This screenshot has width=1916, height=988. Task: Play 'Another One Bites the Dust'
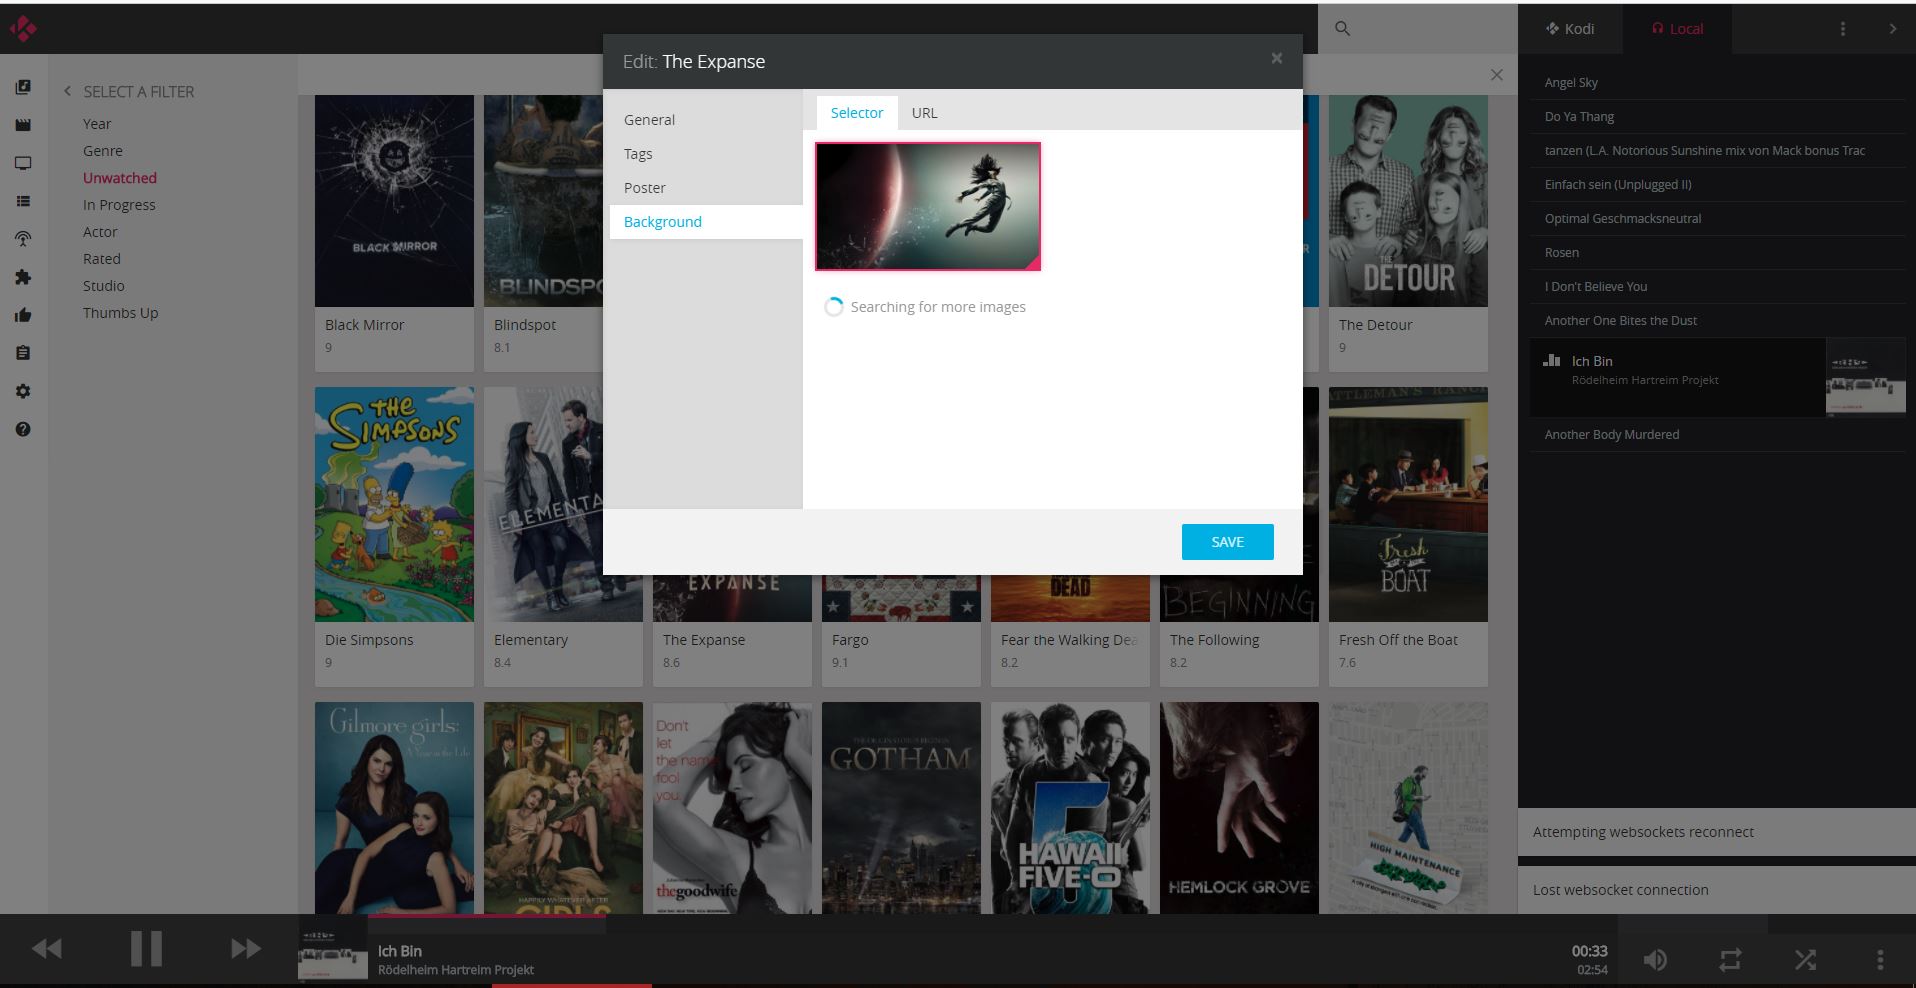tap(1717, 321)
